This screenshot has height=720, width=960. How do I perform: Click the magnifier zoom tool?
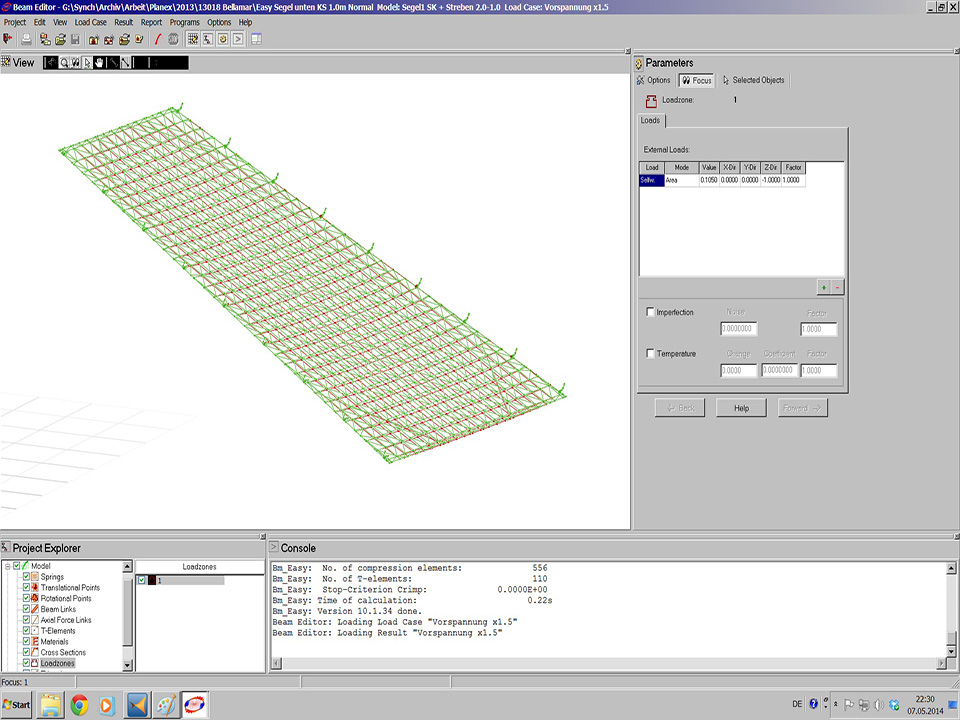click(64, 62)
